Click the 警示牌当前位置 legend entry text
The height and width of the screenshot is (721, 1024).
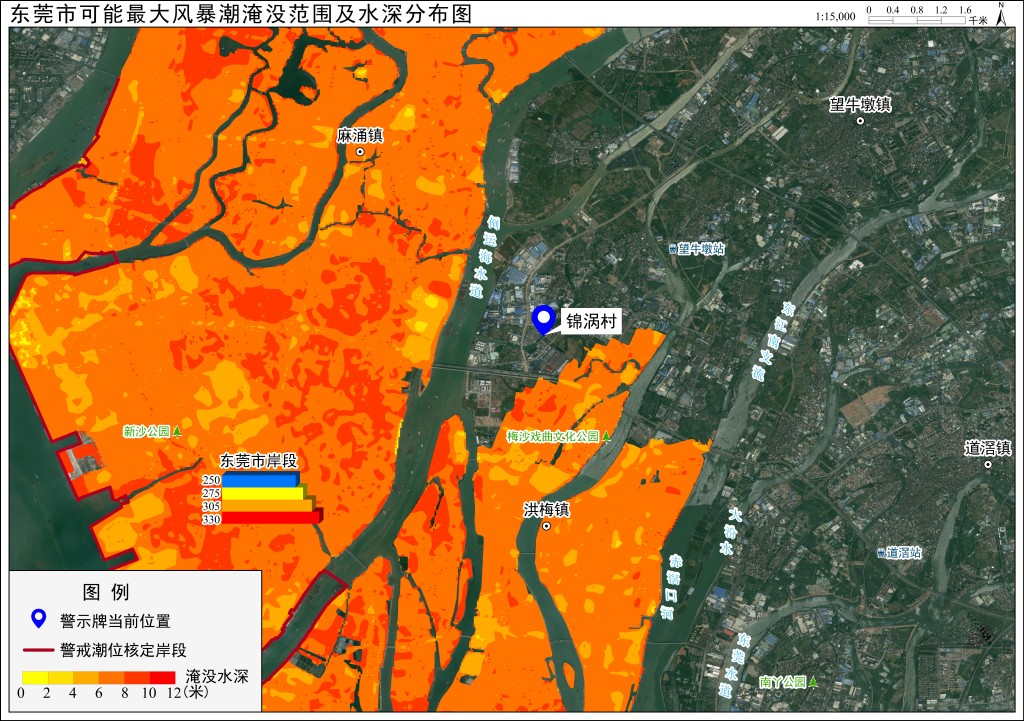coord(115,620)
